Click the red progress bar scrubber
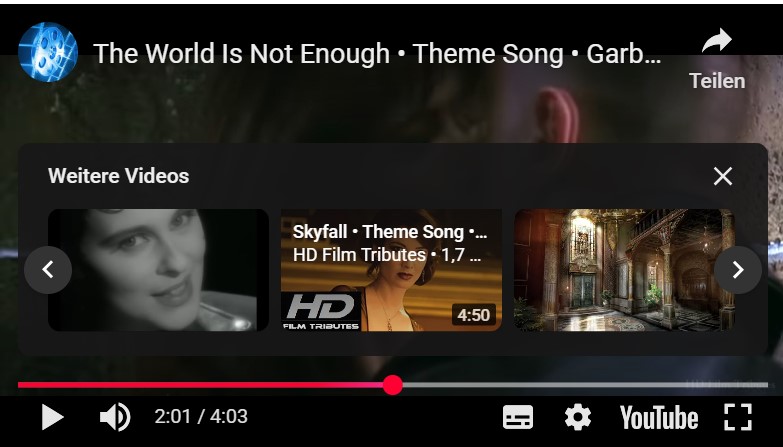This screenshot has width=783, height=447. (x=392, y=385)
